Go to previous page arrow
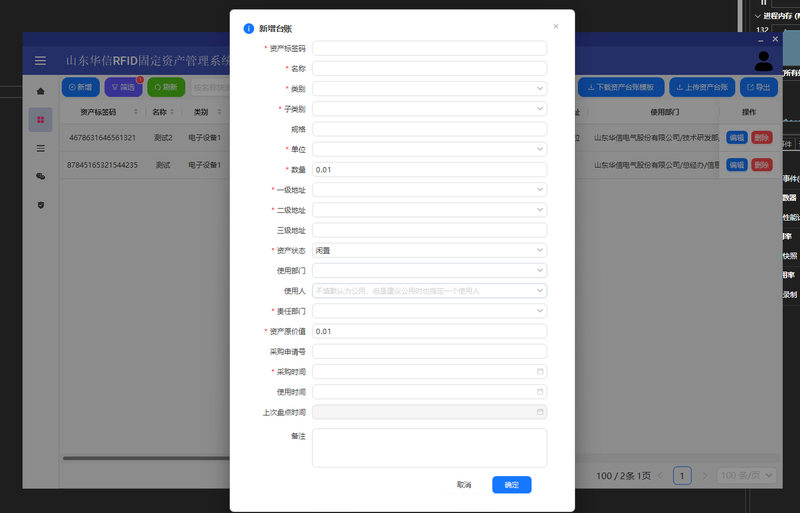The width and height of the screenshot is (800, 513). point(660,476)
